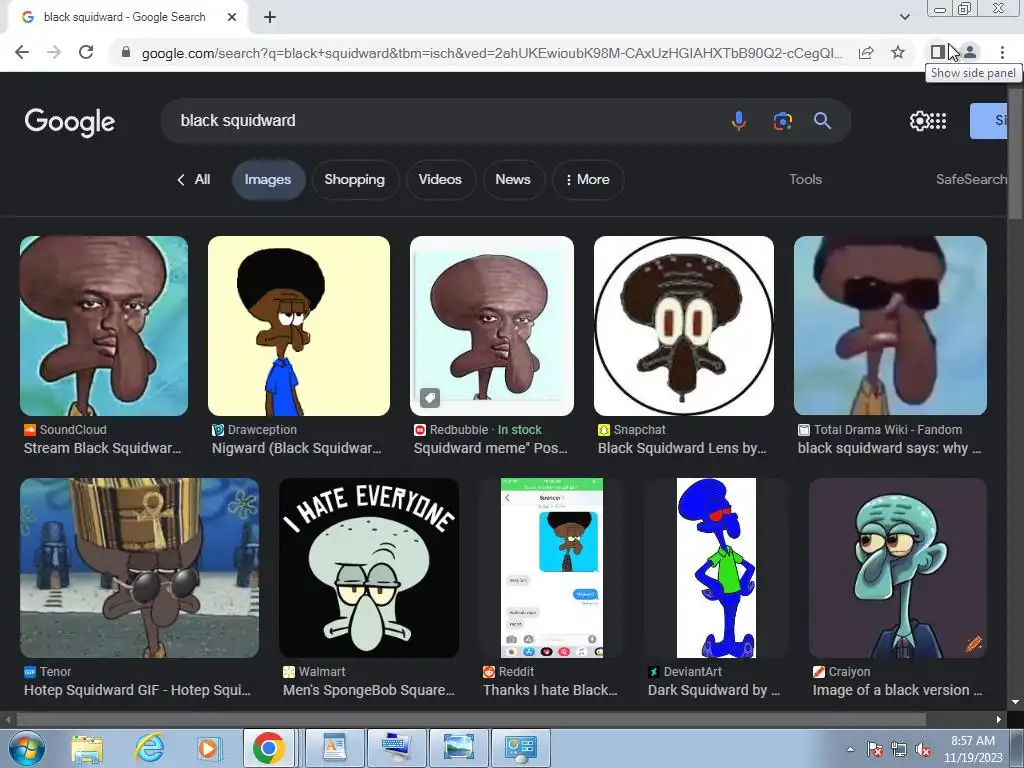Image resolution: width=1024 pixels, height=768 pixels.
Task: Click the muted volume tray icon
Action: tap(923, 749)
